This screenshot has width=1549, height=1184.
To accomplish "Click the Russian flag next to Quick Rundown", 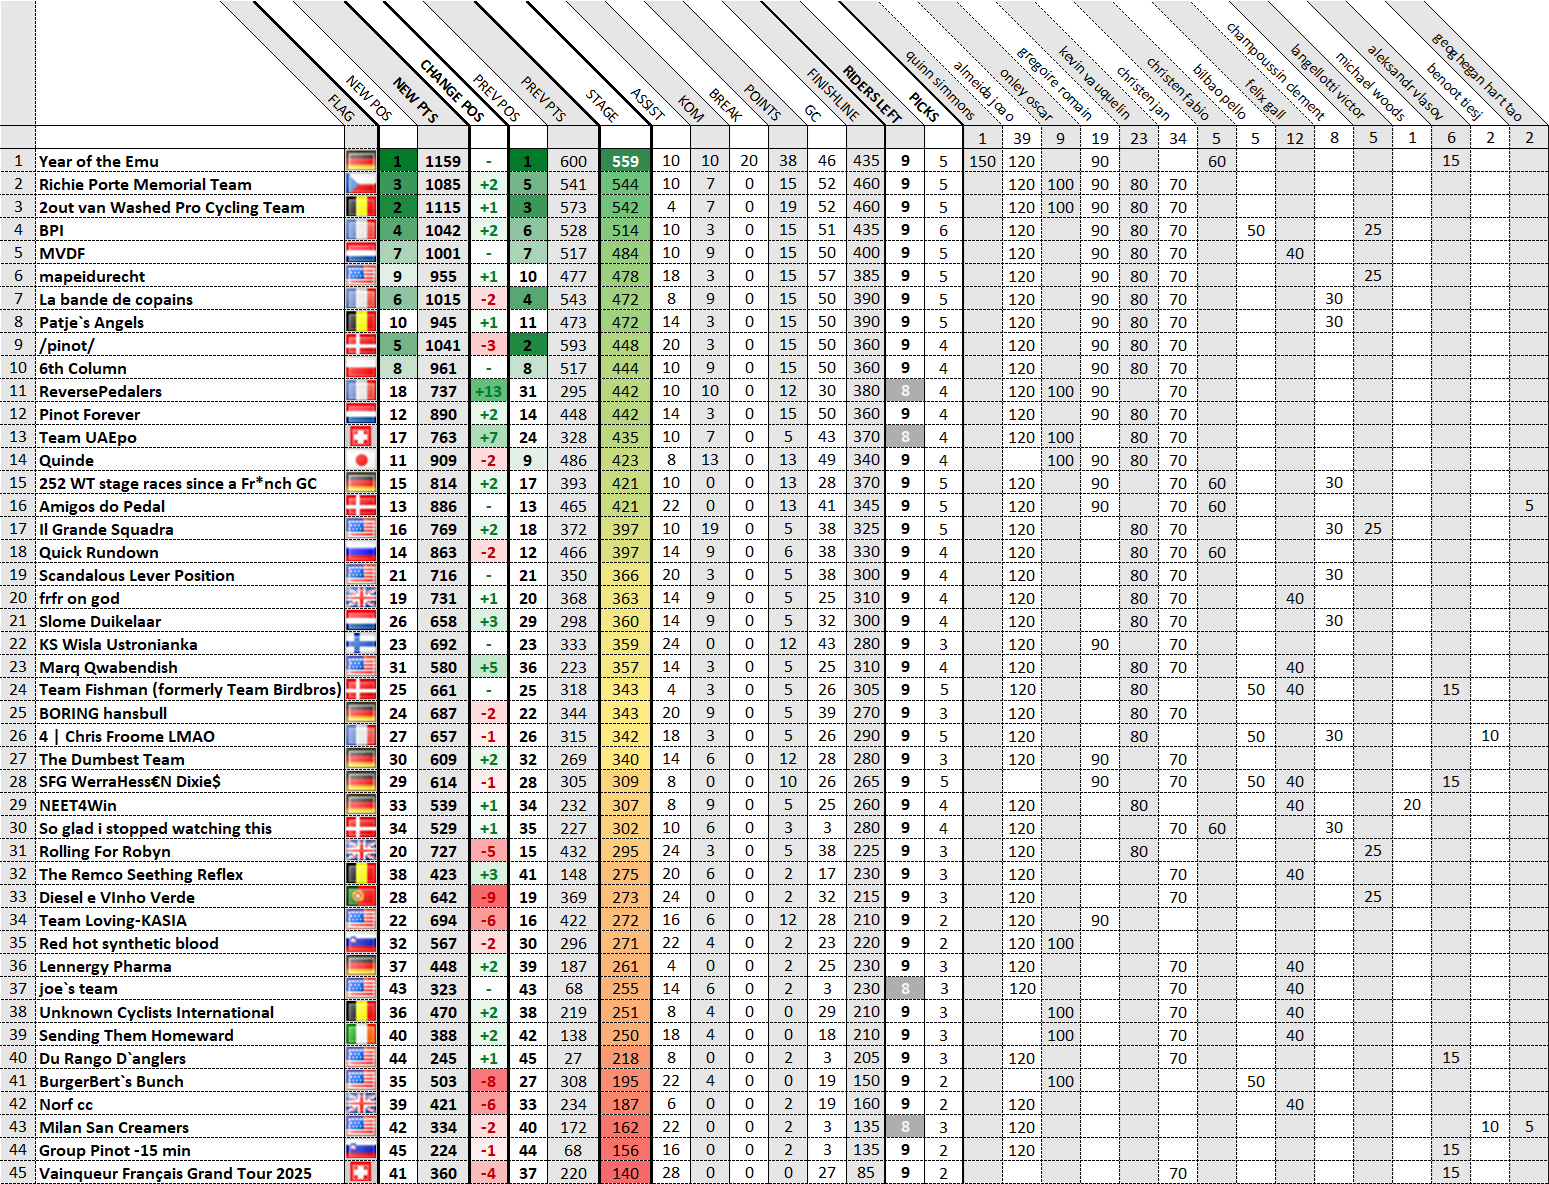I will coord(361,552).
